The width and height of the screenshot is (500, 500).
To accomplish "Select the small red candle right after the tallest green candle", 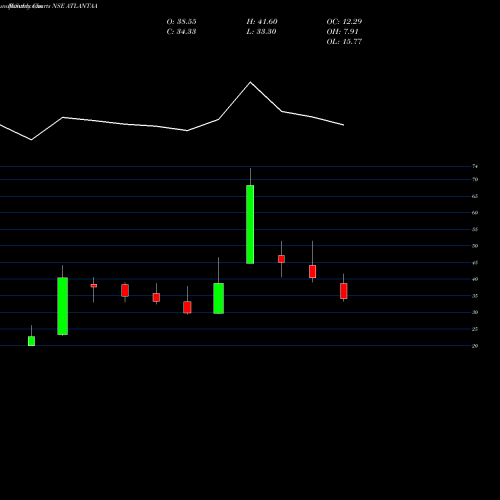I will click(x=281, y=259).
